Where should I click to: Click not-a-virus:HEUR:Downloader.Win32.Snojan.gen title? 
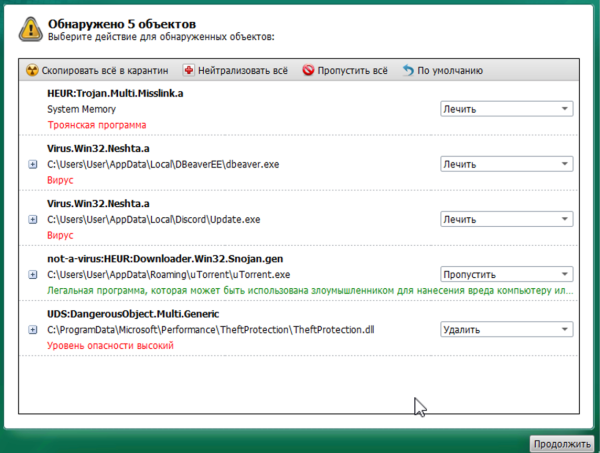point(165,259)
